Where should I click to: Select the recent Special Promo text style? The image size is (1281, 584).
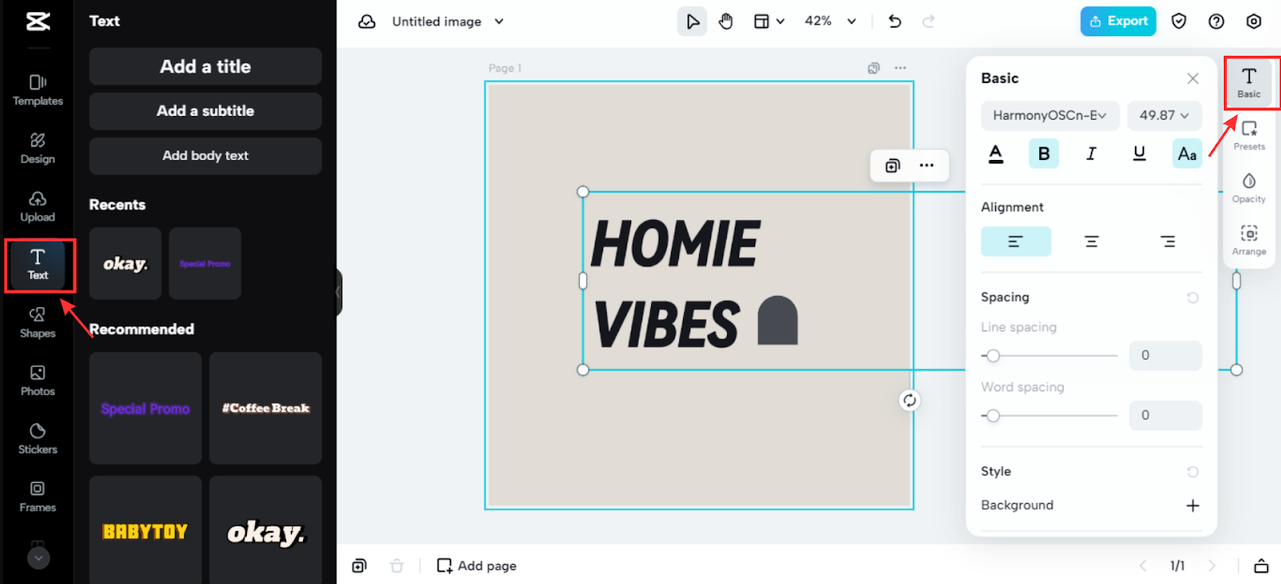tap(205, 264)
